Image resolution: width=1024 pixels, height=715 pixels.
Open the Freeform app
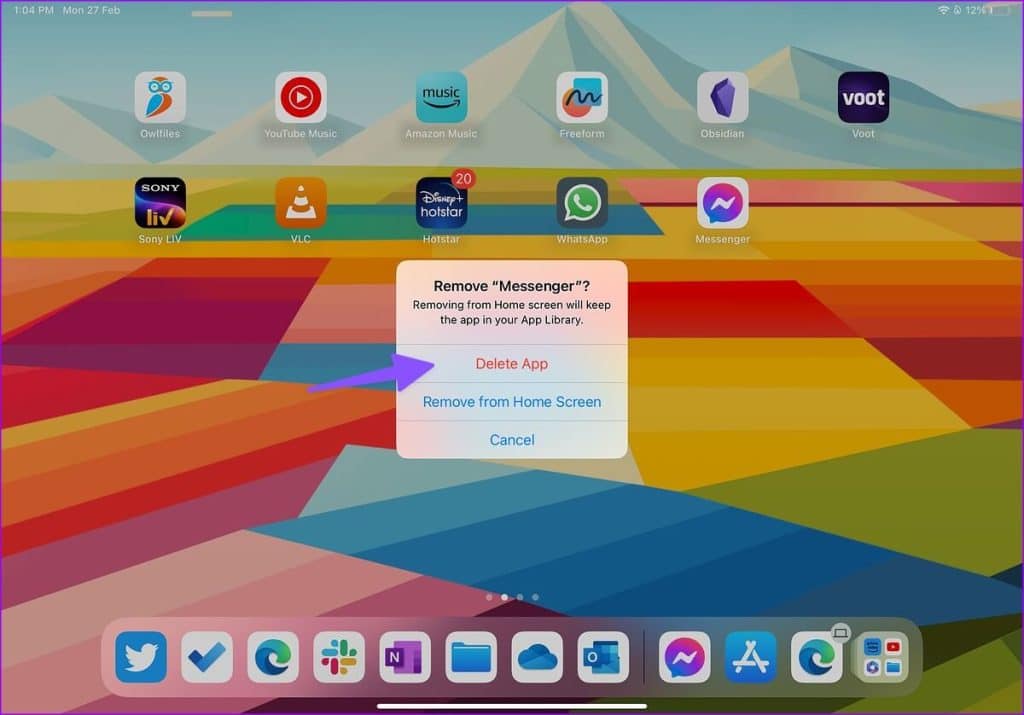[x=581, y=96]
